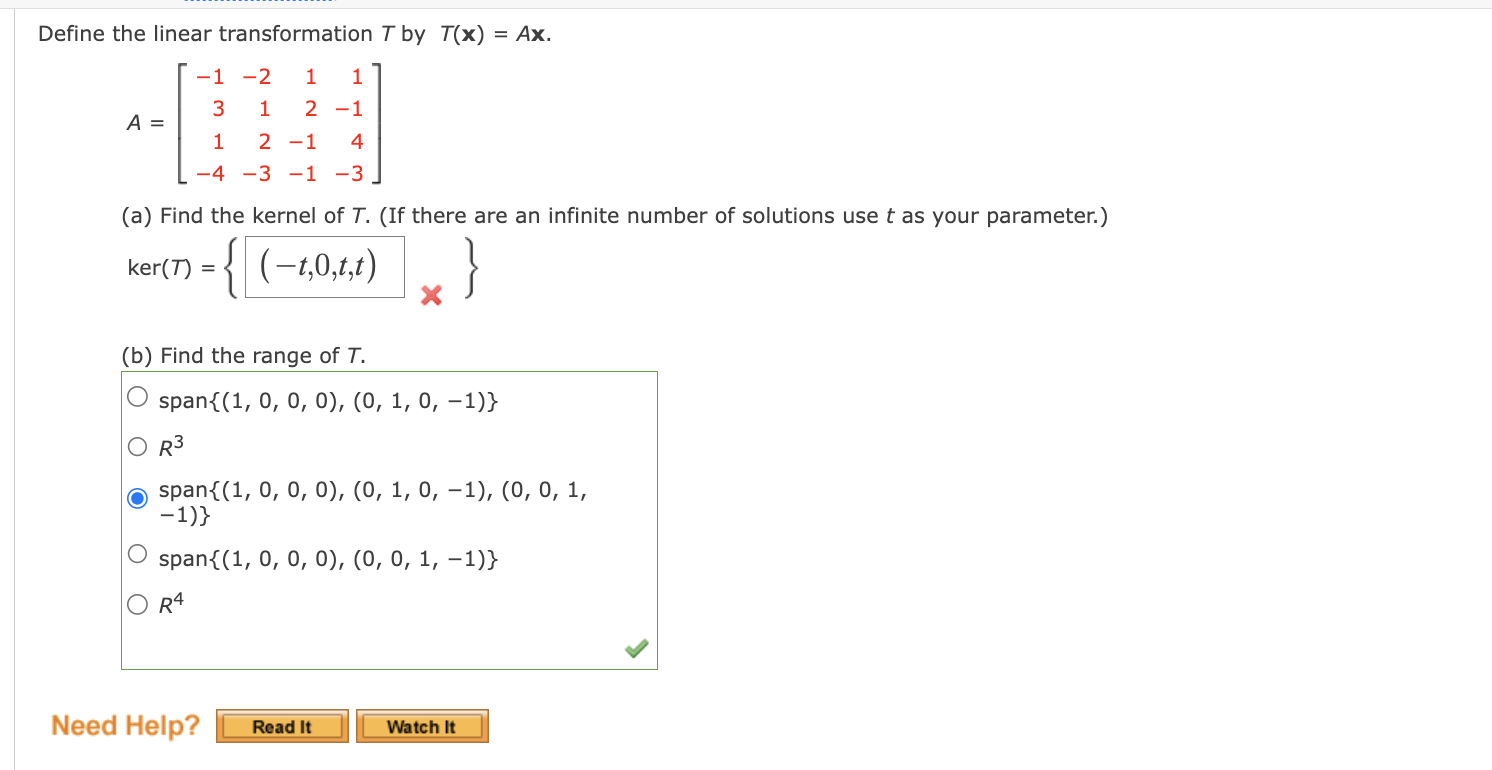Switch to part (b) answer area
The height and width of the screenshot is (770, 1492).
tap(390, 518)
